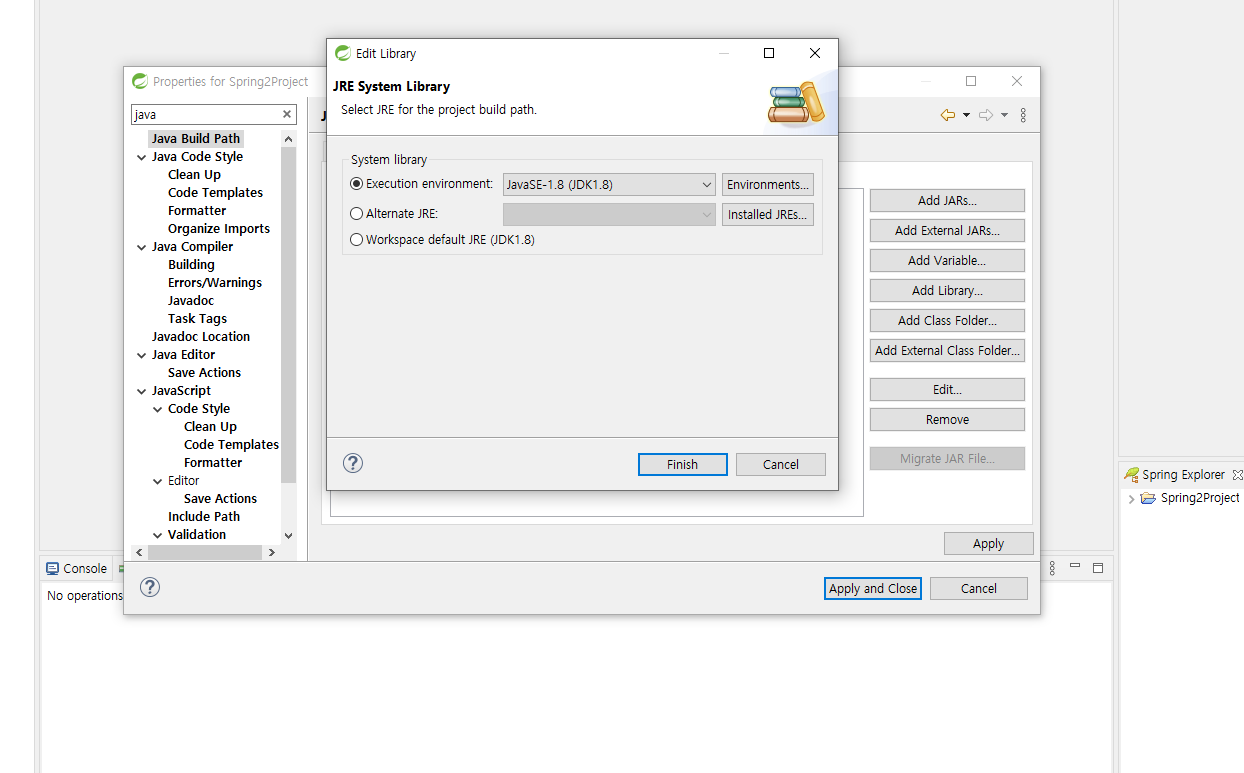Click down arrow of properties tree scrollbar
This screenshot has height=773, width=1244.
[289, 536]
